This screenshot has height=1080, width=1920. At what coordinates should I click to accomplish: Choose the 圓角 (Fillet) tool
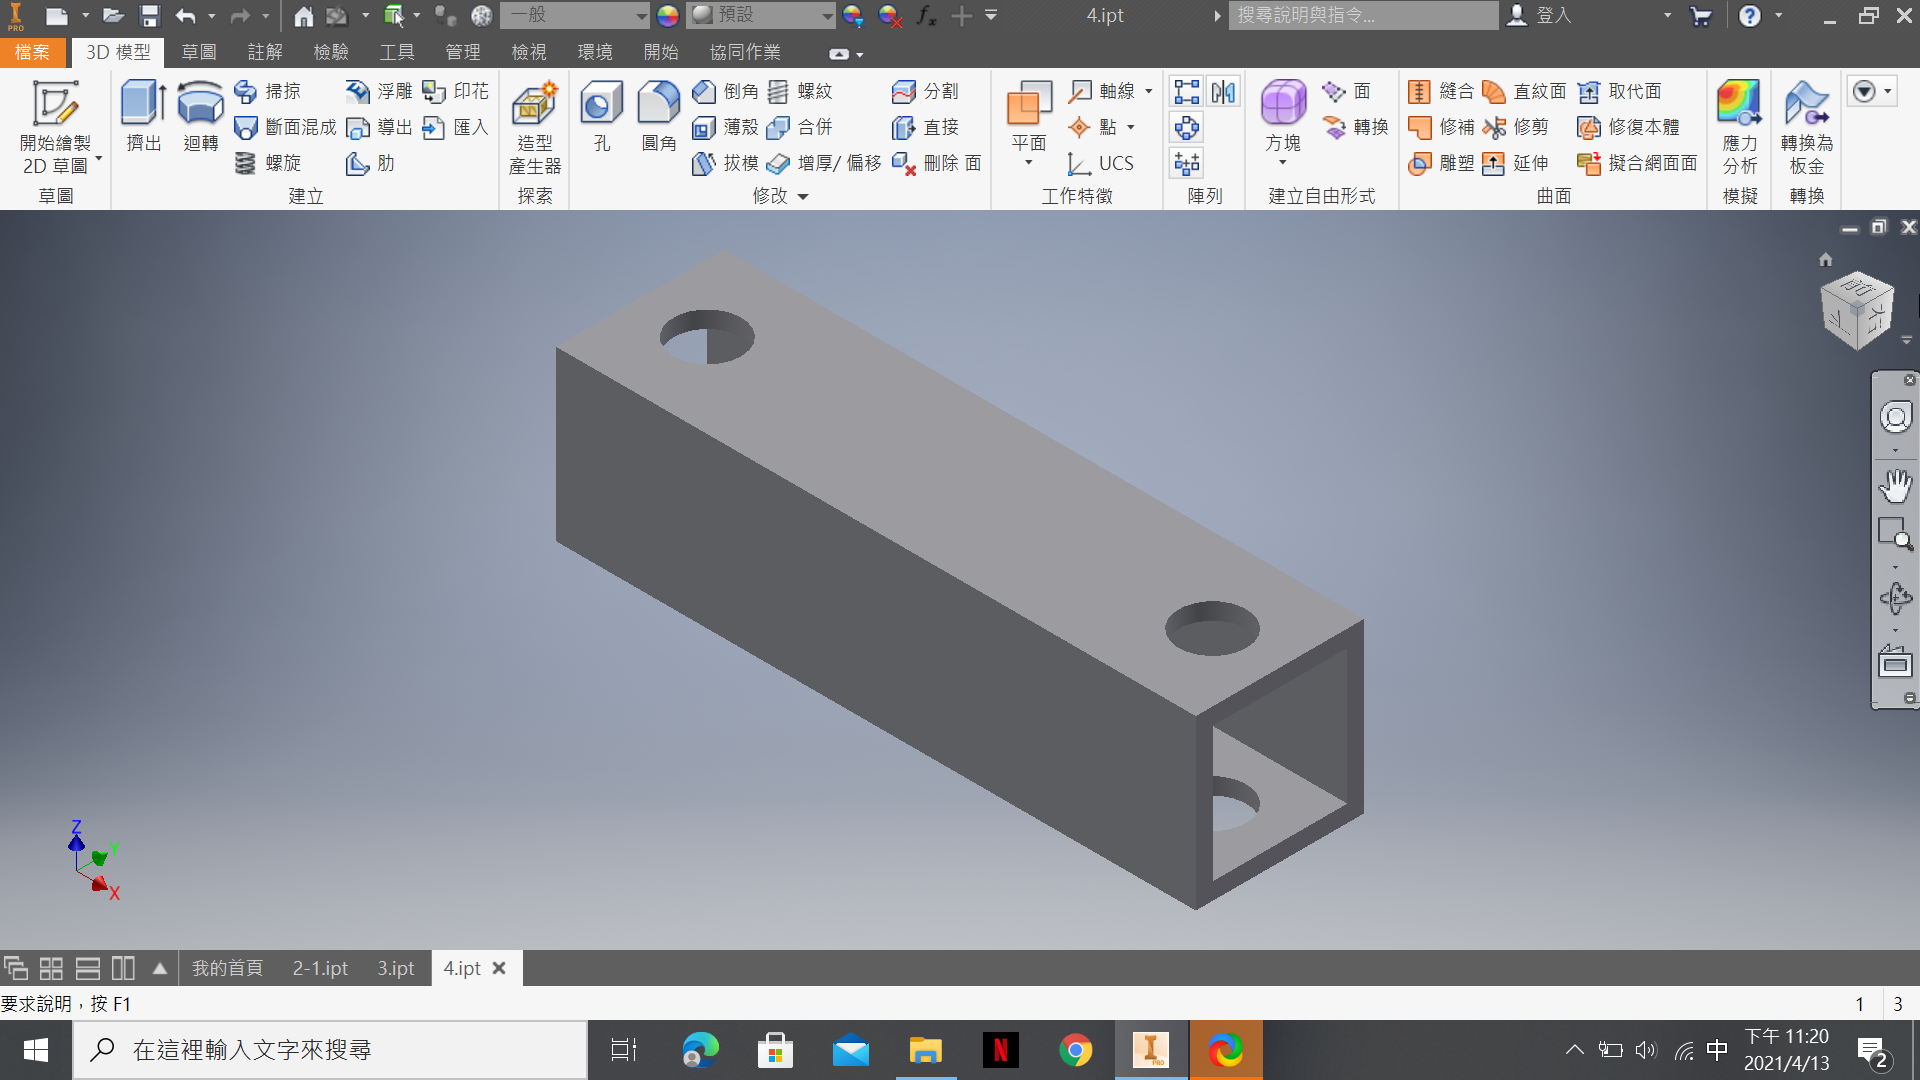(x=658, y=117)
